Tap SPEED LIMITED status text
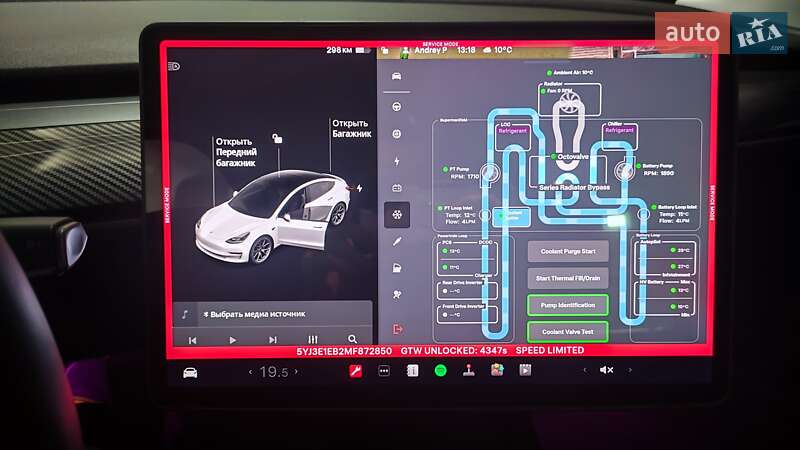 pos(549,351)
